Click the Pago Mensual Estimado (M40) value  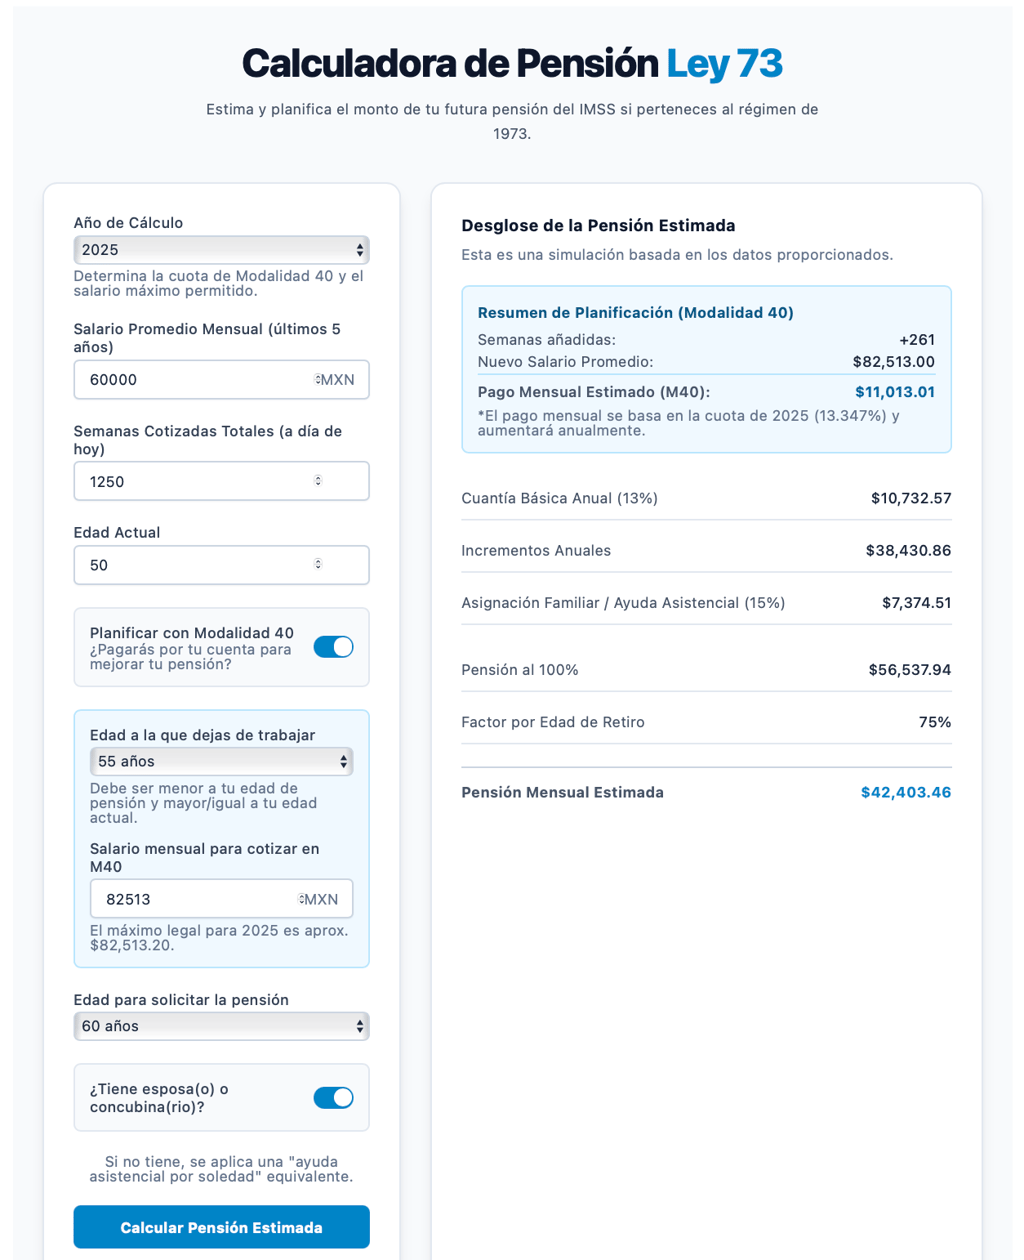point(894,392)
